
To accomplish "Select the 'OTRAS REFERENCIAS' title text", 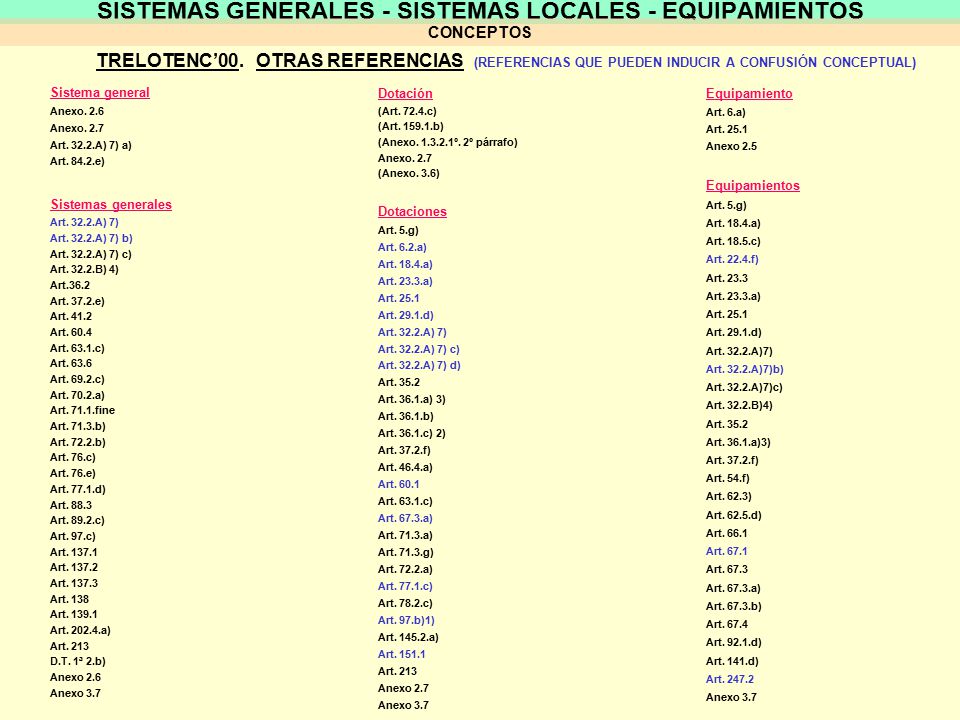I will pos(359,61).
